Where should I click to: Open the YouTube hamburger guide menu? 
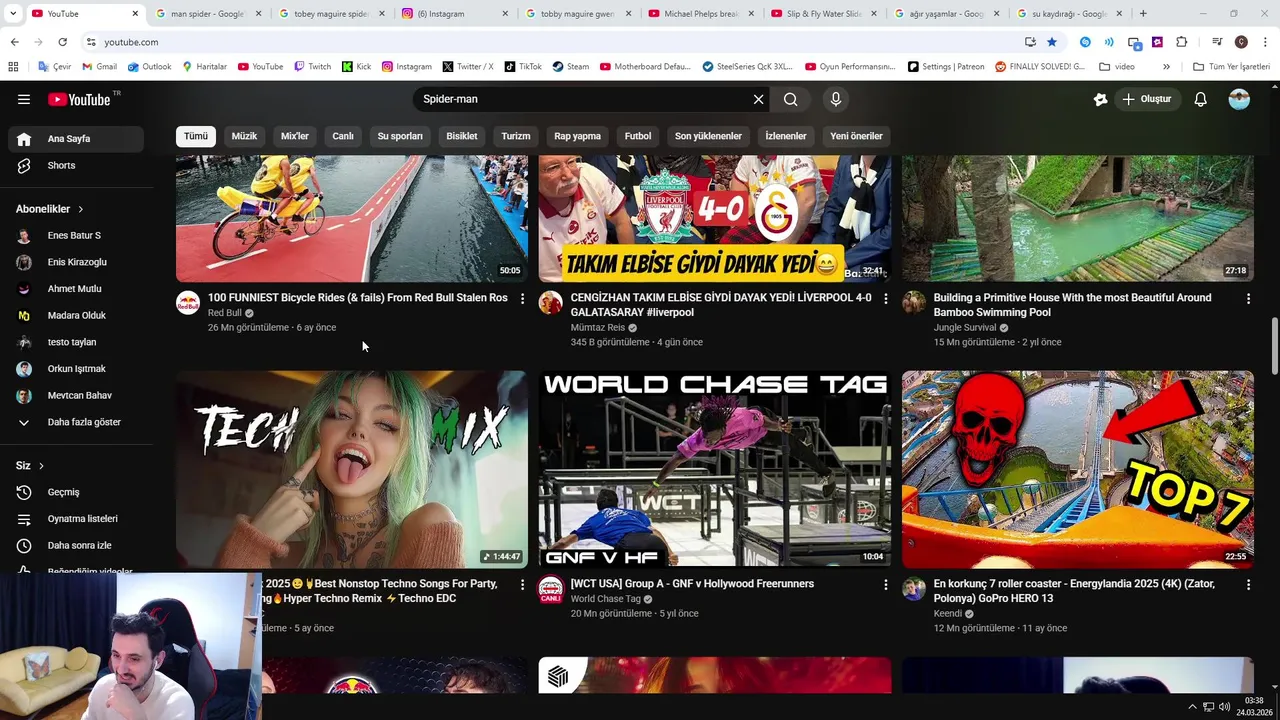click(24, 99)
